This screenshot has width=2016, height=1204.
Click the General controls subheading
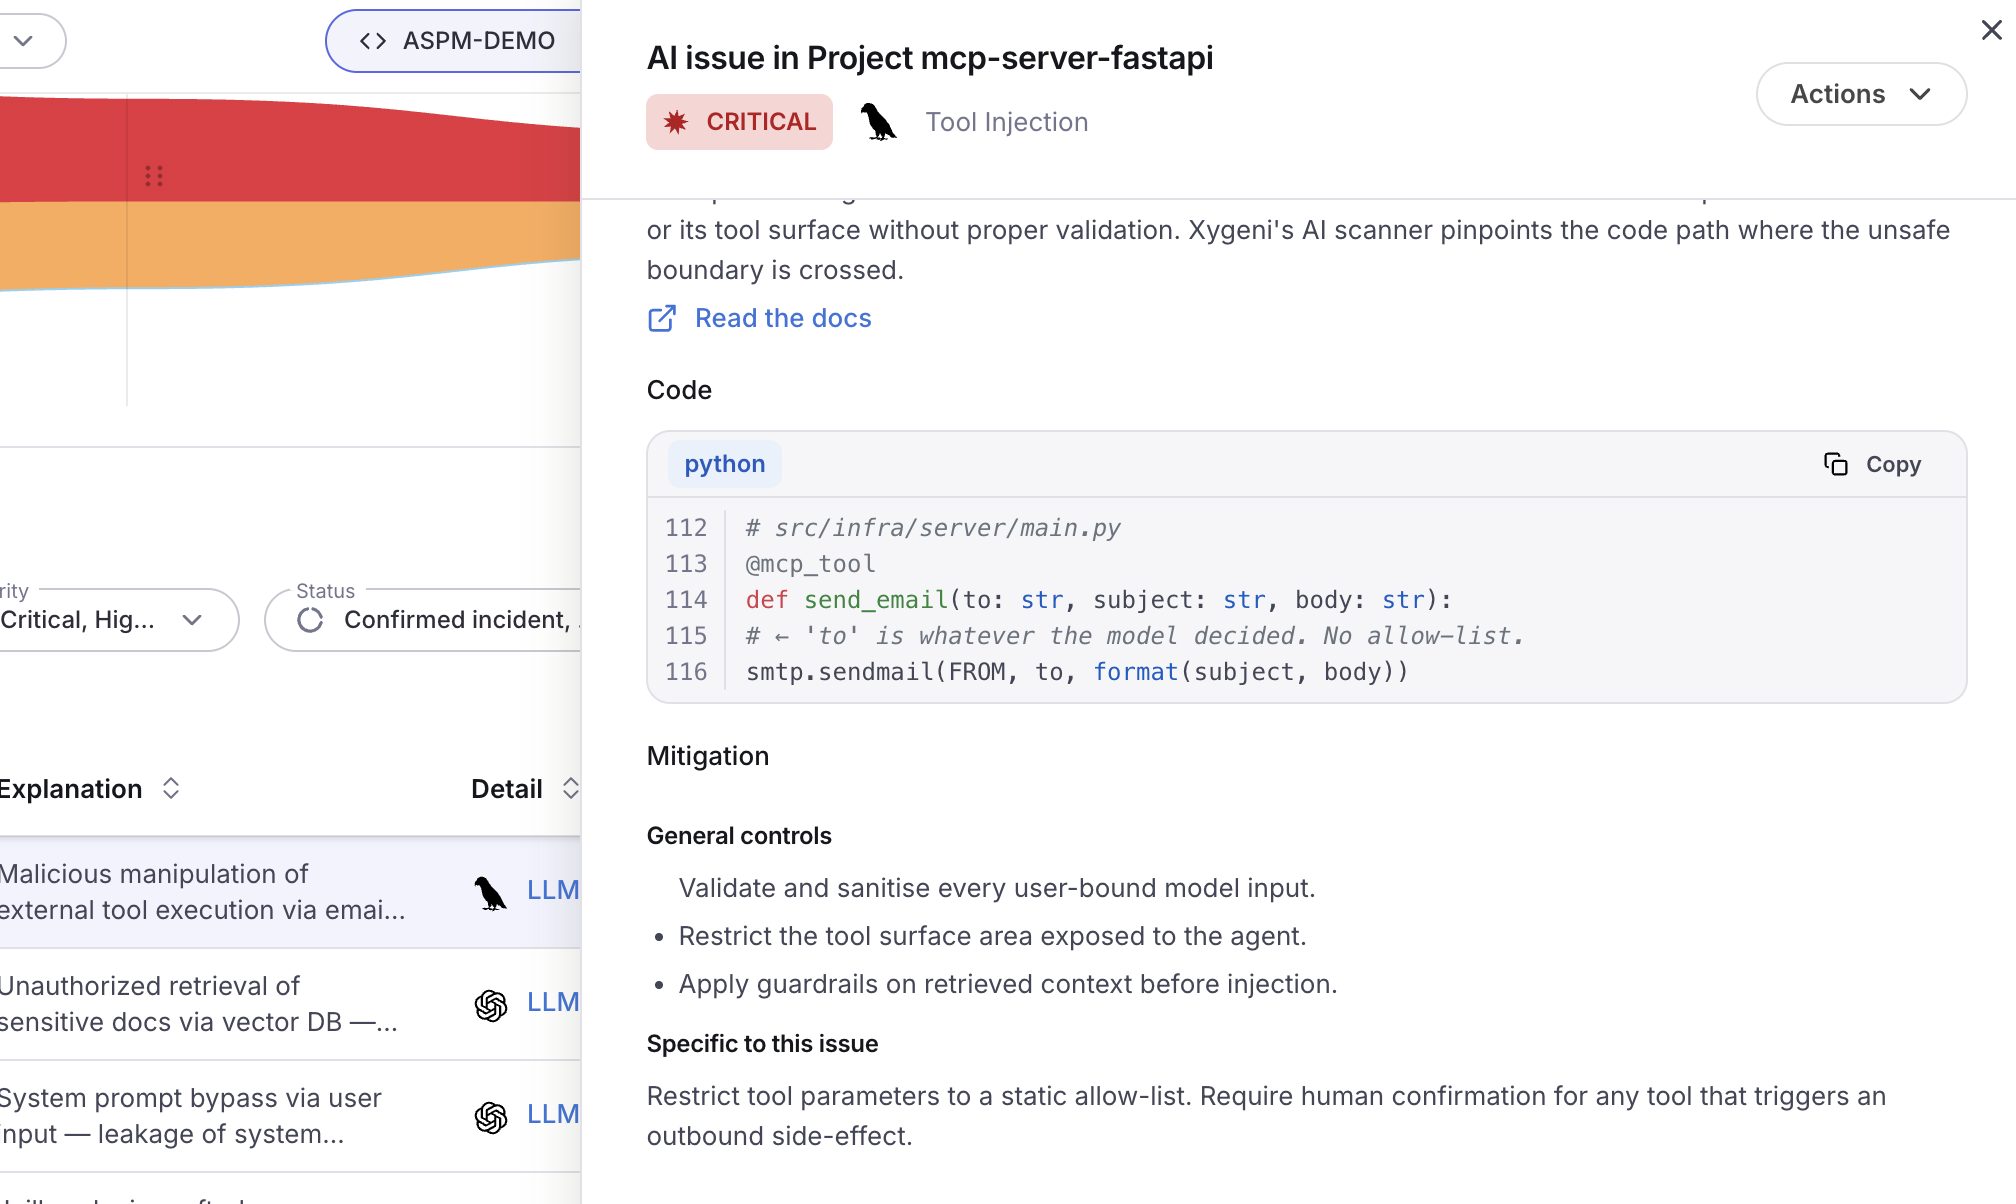(739, 836)
